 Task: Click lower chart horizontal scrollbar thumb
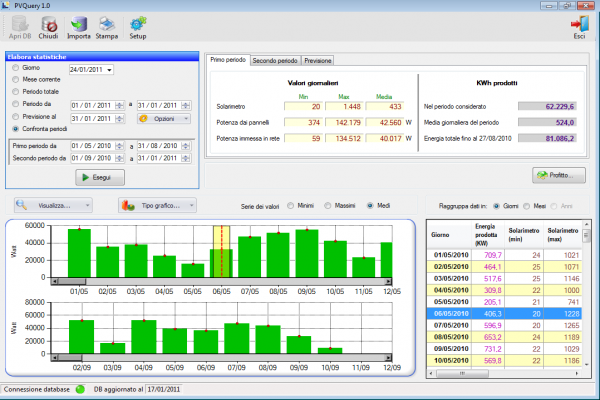pos(70,358)
